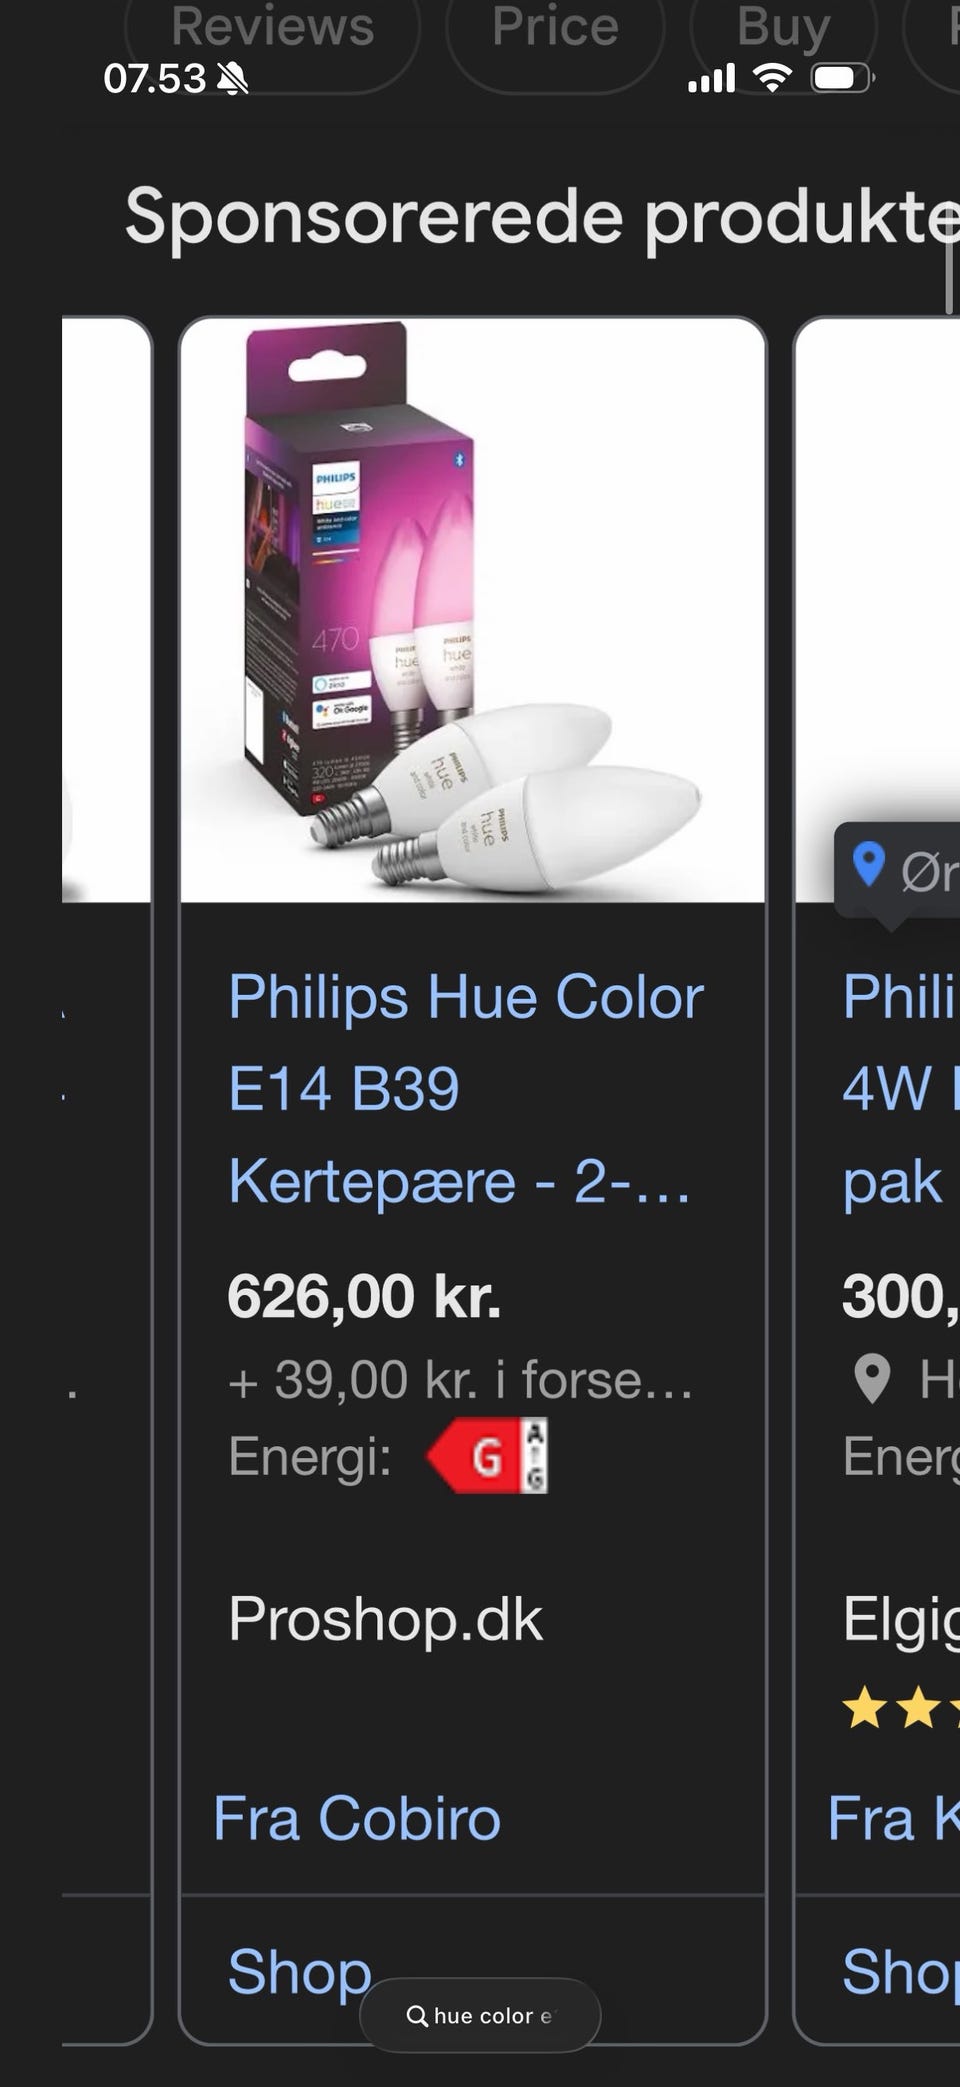
Task: Tap the silent mode bell icon
Action: click(x=233, y=78)
